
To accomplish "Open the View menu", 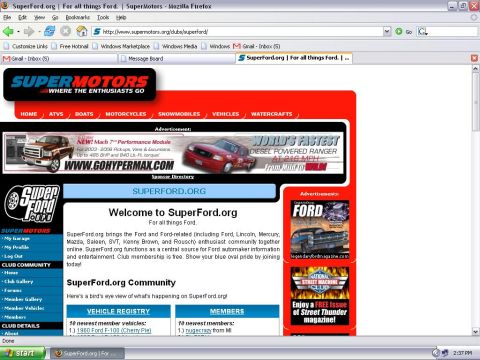I will coord(39,17).
